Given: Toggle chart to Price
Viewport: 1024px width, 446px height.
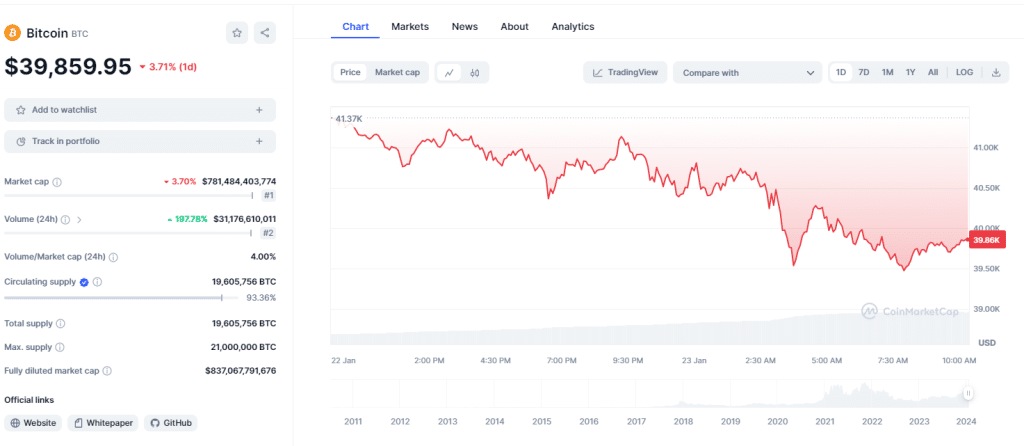Looking at the screenshot, I should coord(350,72).
